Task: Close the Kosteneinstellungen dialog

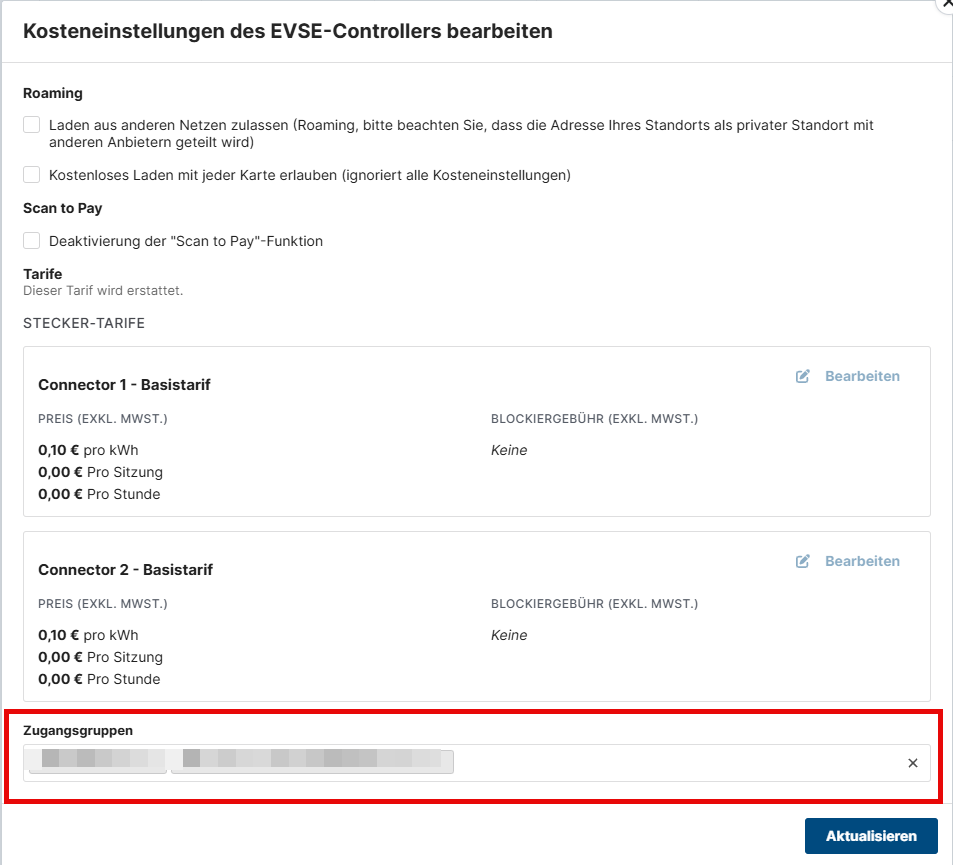Action: pyautogui.click(x=945, y=4)
